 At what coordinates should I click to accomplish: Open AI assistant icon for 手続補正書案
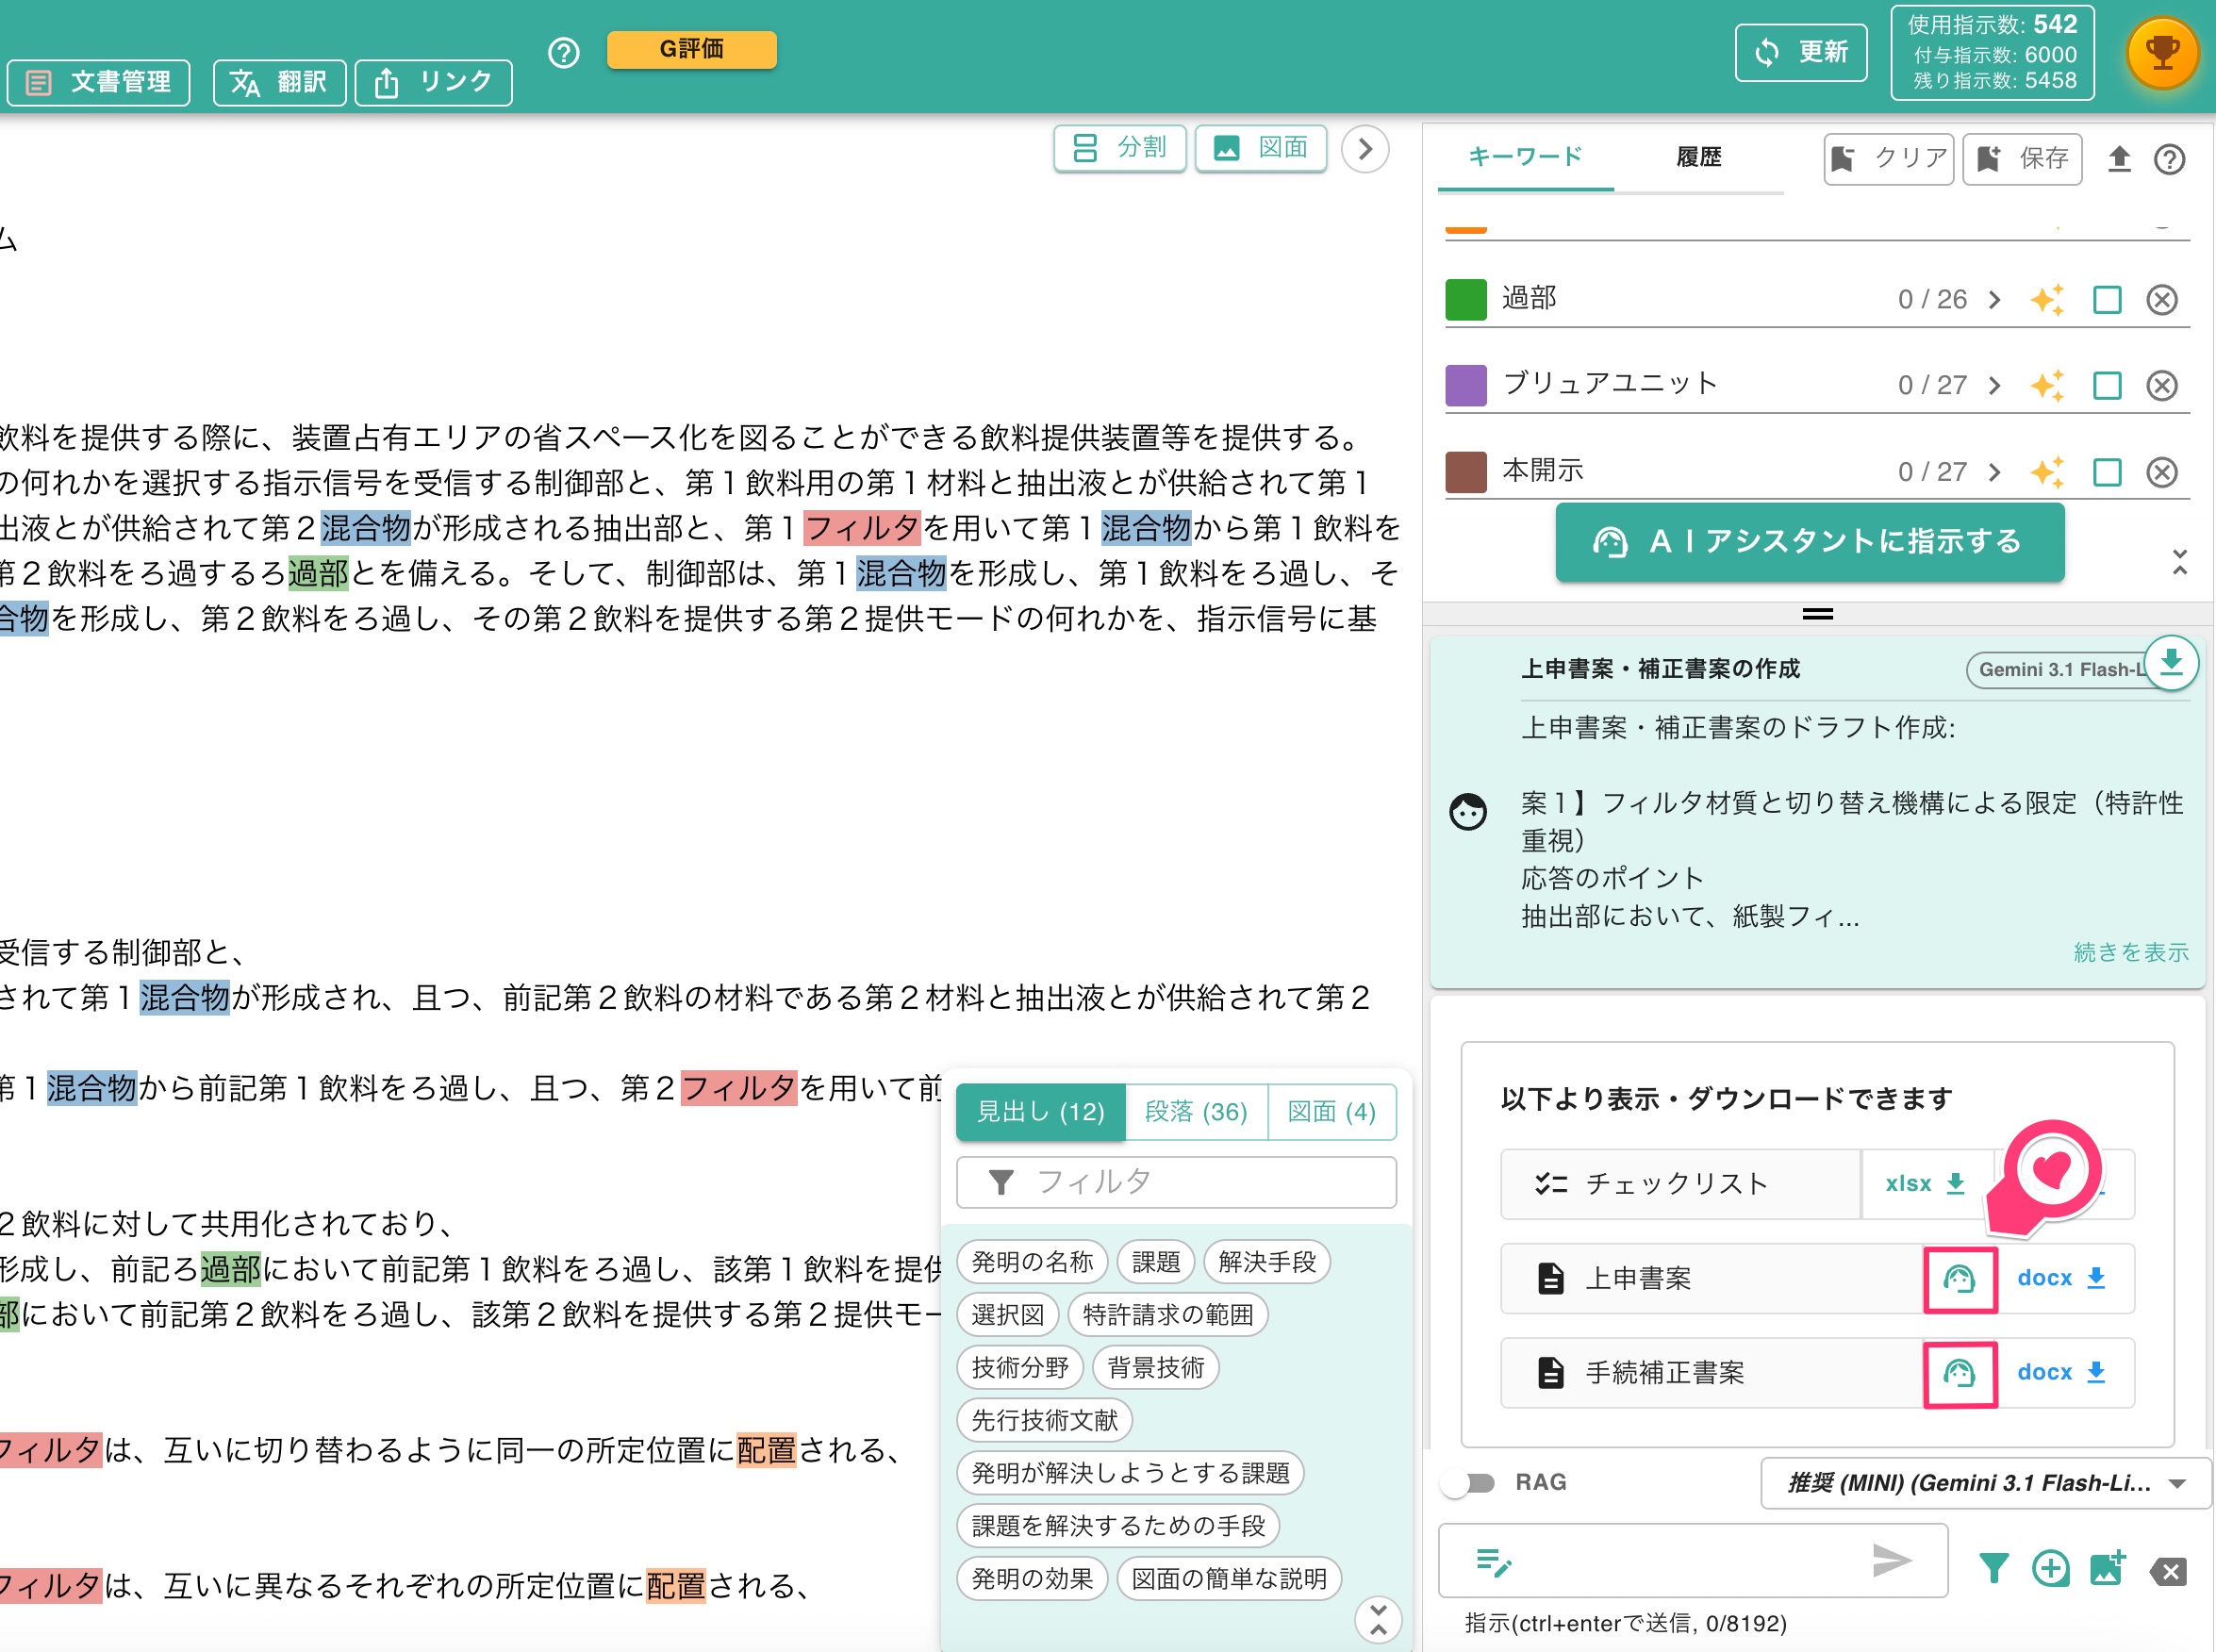coord(1959,1374)
